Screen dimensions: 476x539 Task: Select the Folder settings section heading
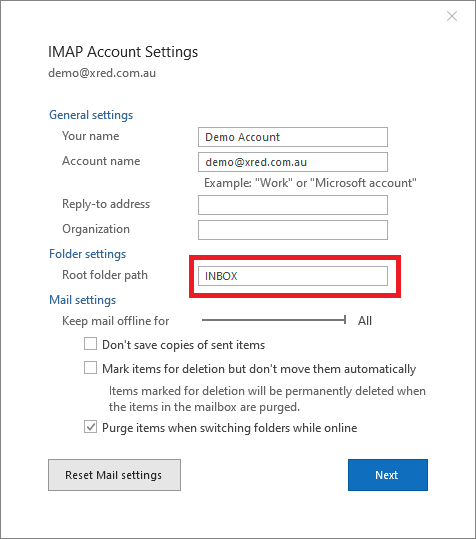[88, 254]
